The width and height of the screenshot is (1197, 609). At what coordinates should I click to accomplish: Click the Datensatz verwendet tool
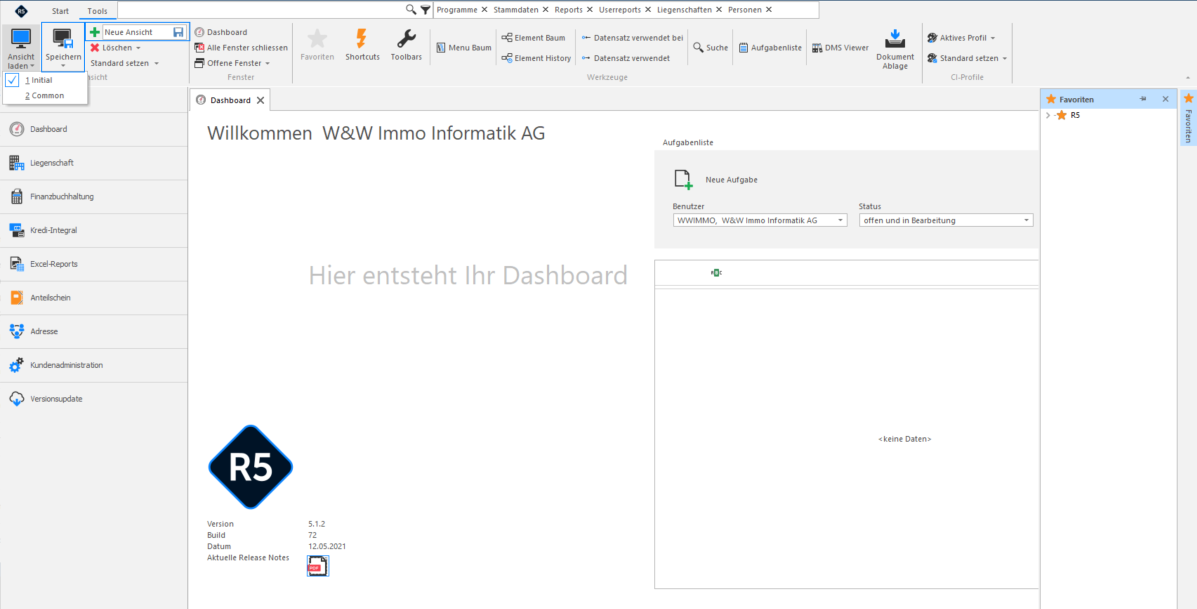tap(626, 58)
